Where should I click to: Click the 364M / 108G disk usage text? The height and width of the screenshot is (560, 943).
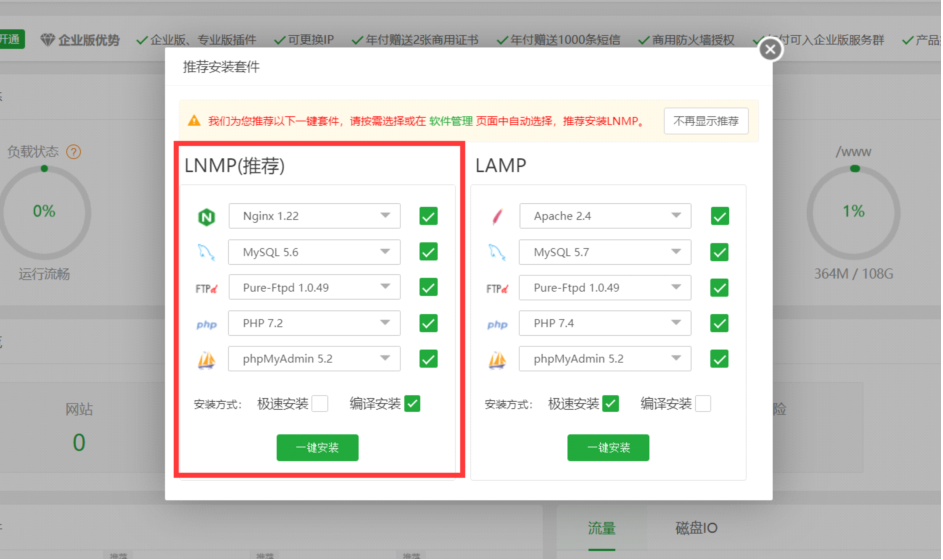click(x=853, y=274)
